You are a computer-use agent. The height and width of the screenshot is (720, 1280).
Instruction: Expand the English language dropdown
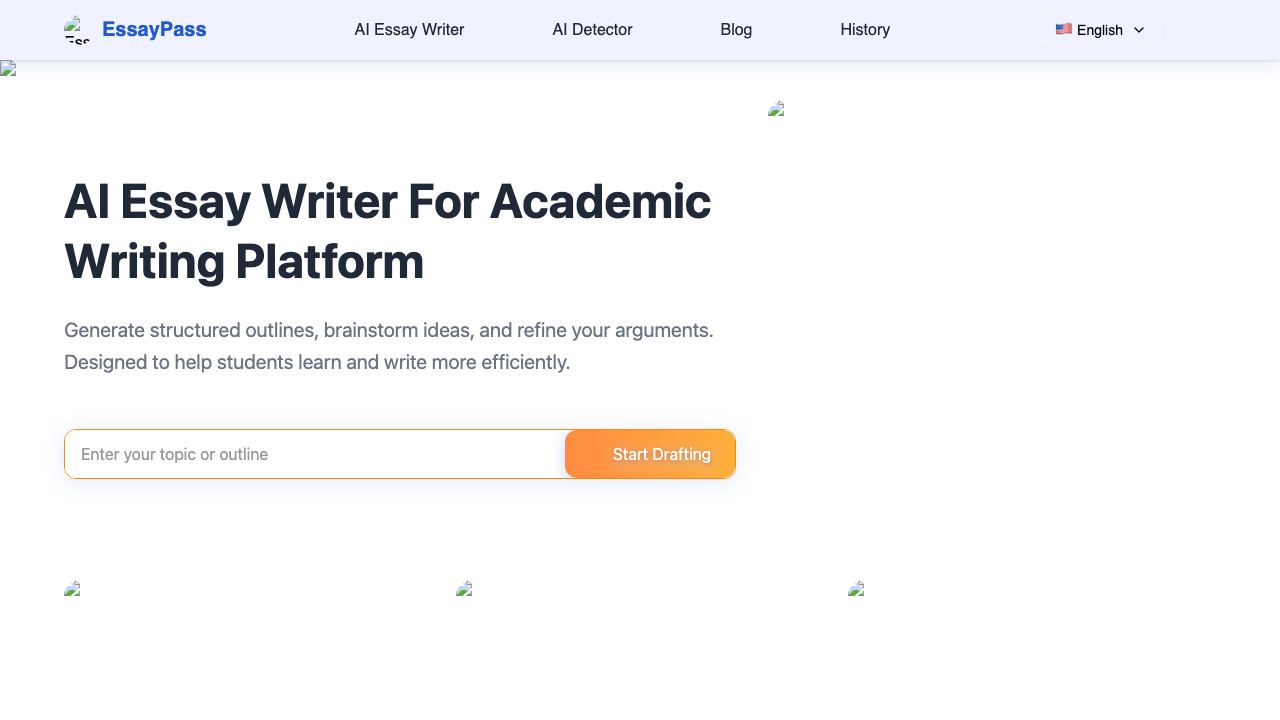click(x=1100, y=30)
